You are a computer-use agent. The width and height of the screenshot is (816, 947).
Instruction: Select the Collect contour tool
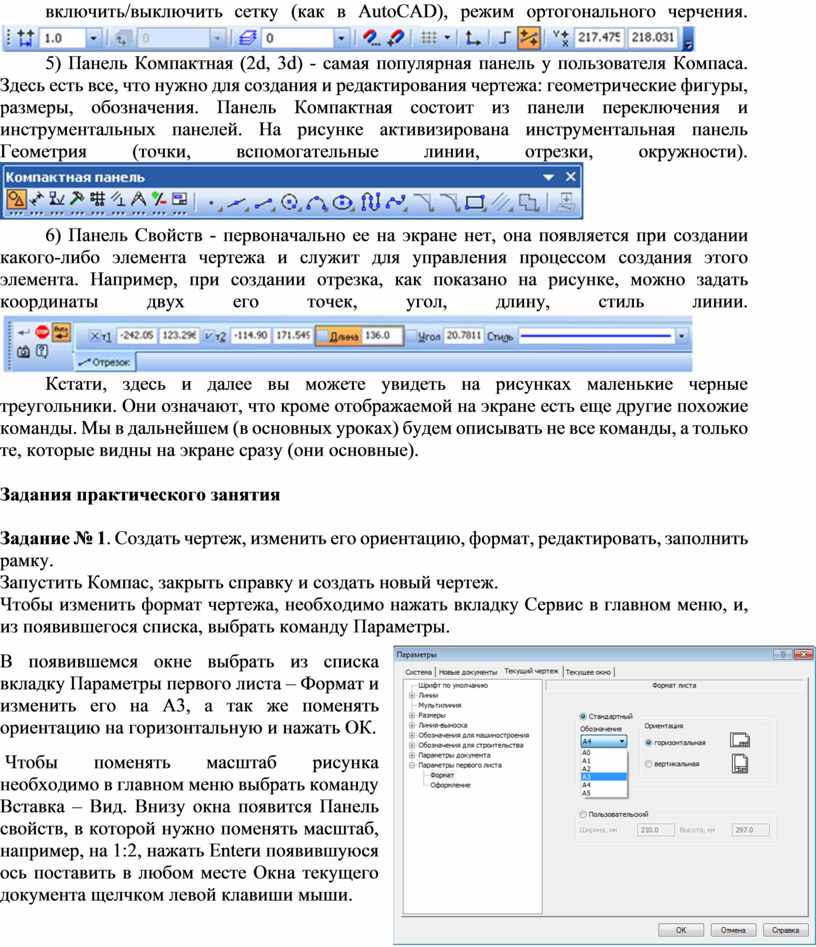(x=528, y=203)
